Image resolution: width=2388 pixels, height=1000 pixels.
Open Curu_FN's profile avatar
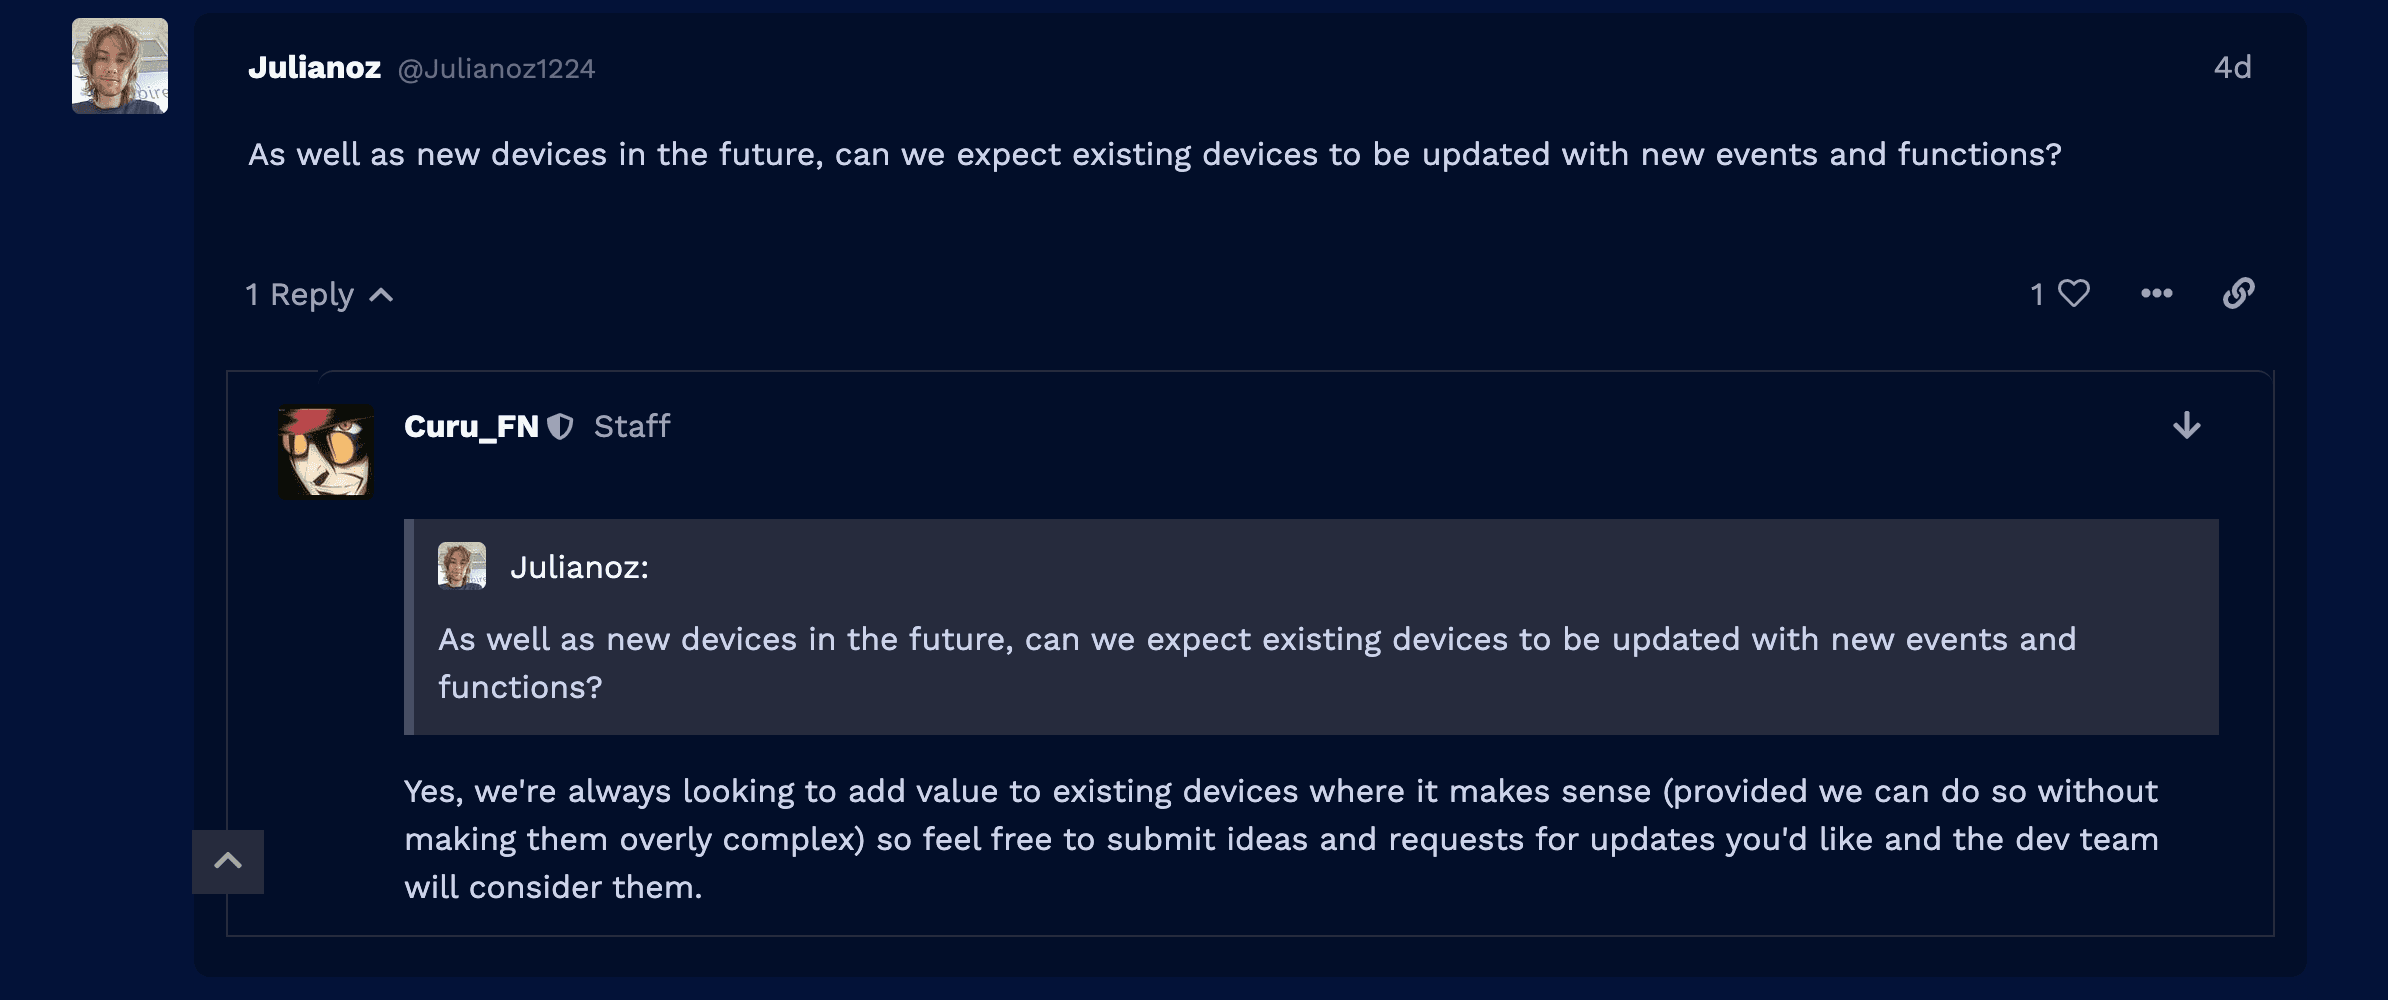pyautogui.click(x=325, y=451)
